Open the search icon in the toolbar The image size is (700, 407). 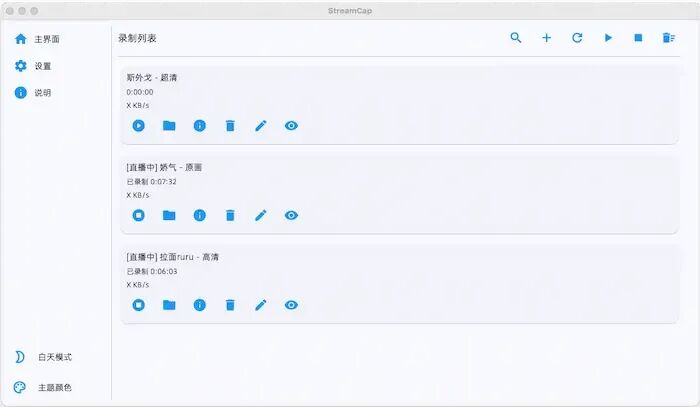coord(516,38)
